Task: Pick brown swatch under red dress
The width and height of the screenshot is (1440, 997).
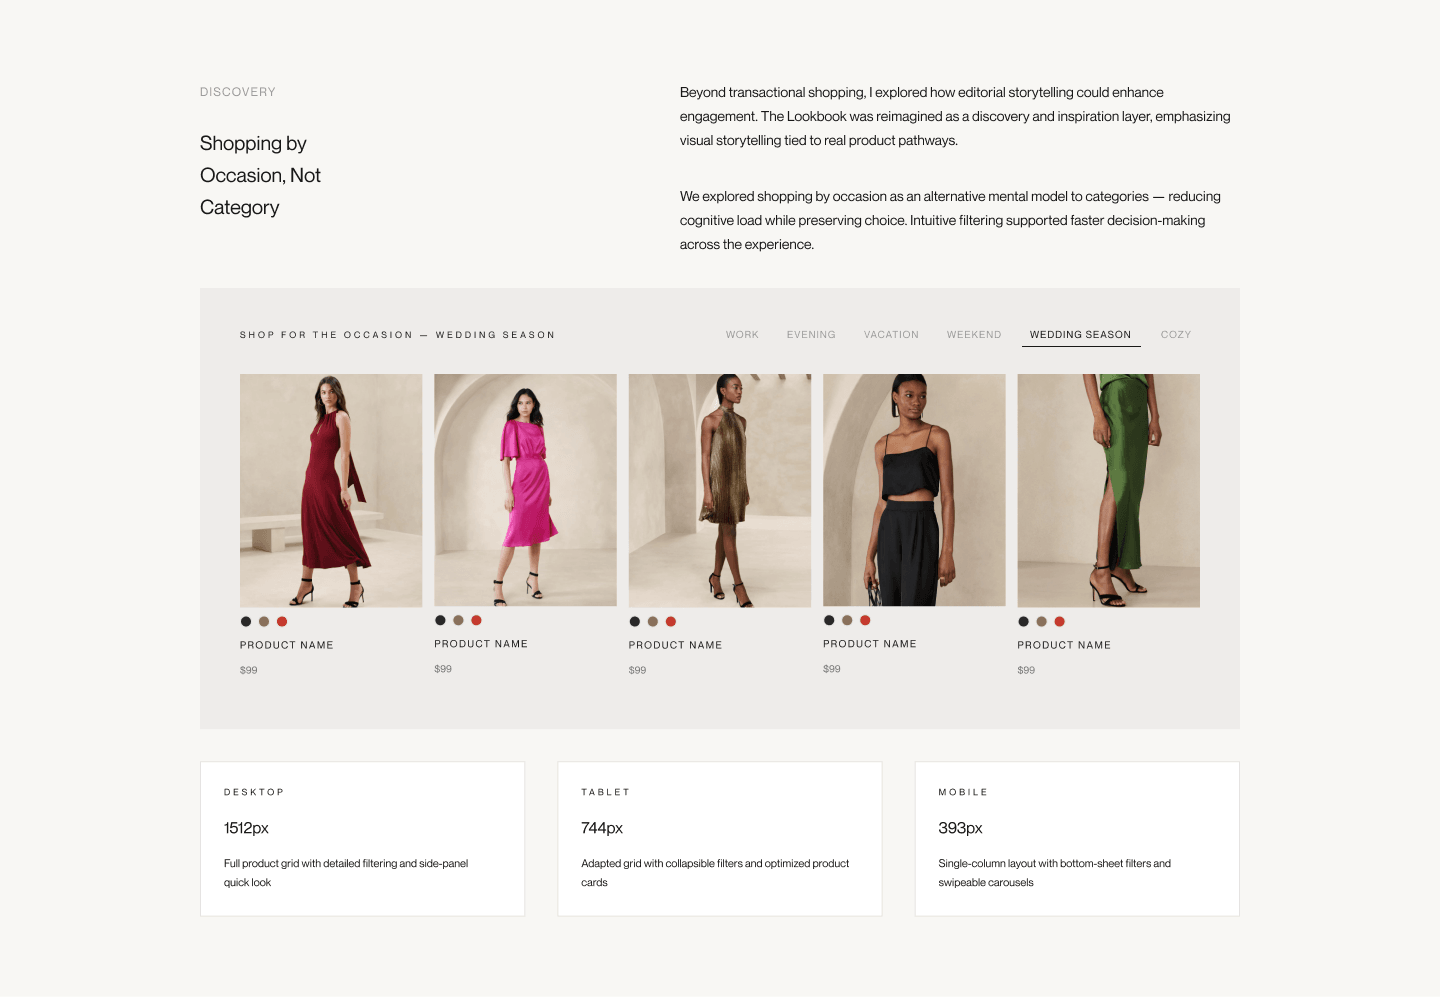Action: (x=264, y=621)
